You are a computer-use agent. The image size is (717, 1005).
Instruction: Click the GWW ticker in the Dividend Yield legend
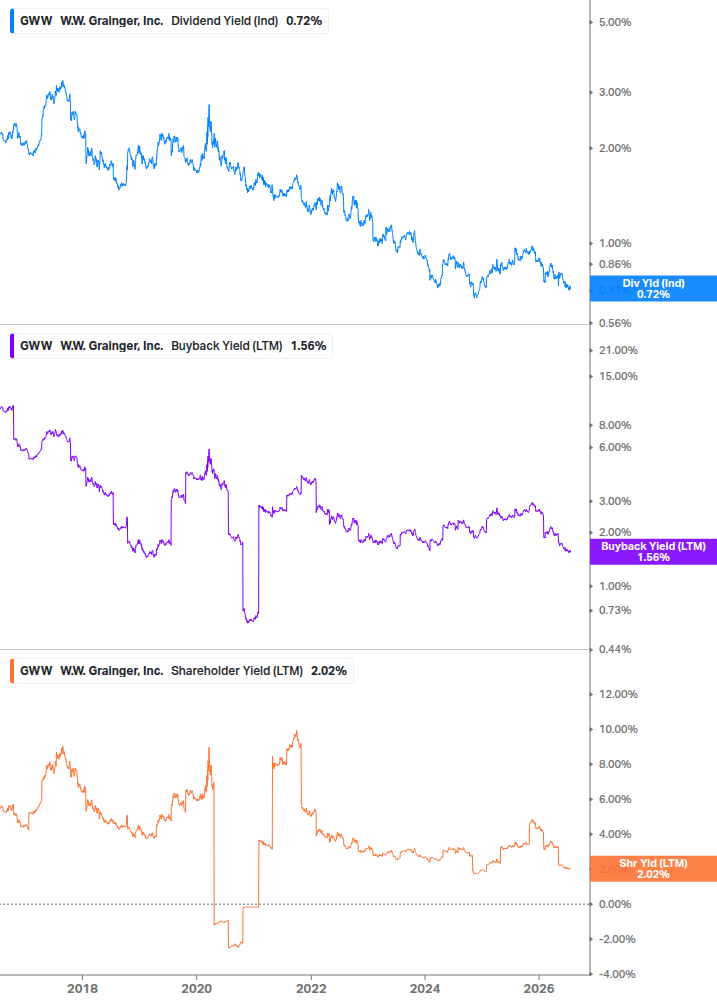[x=37, y=21]
